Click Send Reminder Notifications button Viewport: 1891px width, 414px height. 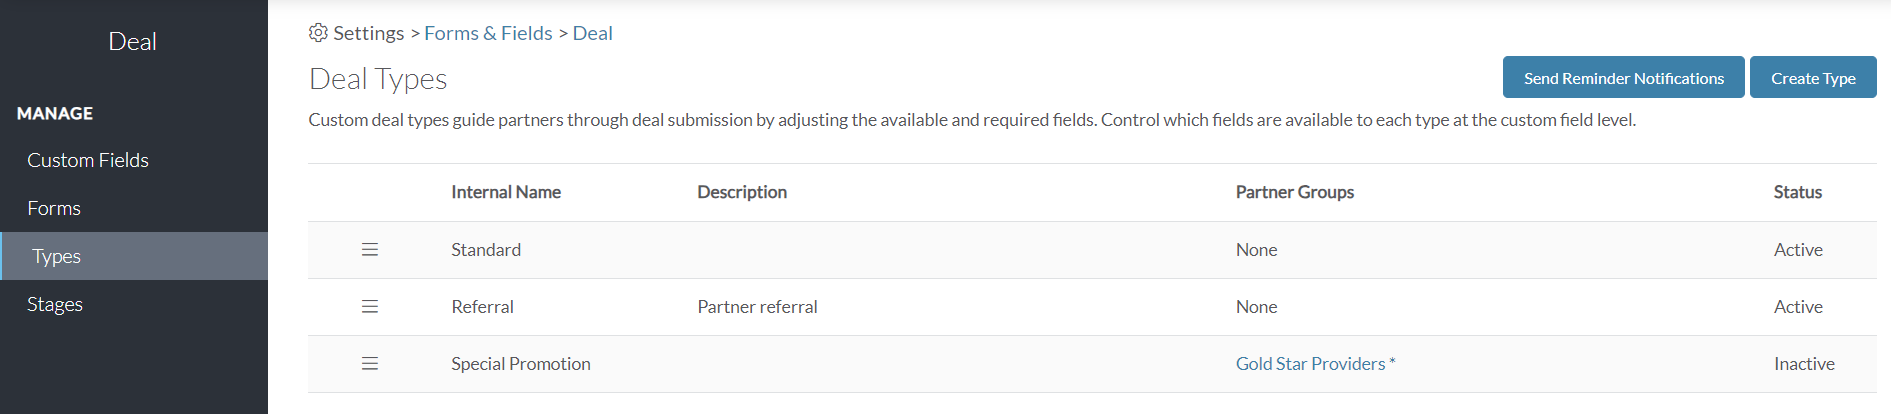(x=1624, y=77)
